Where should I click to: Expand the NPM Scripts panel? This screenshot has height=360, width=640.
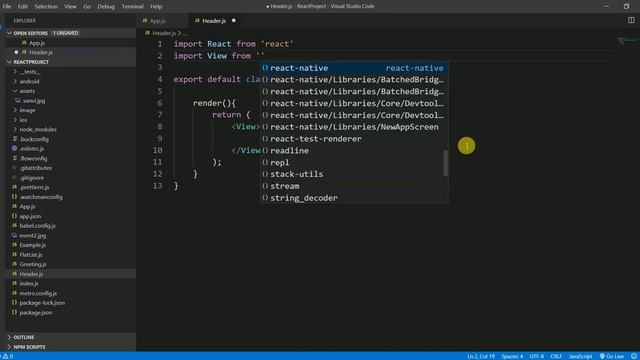9,347
